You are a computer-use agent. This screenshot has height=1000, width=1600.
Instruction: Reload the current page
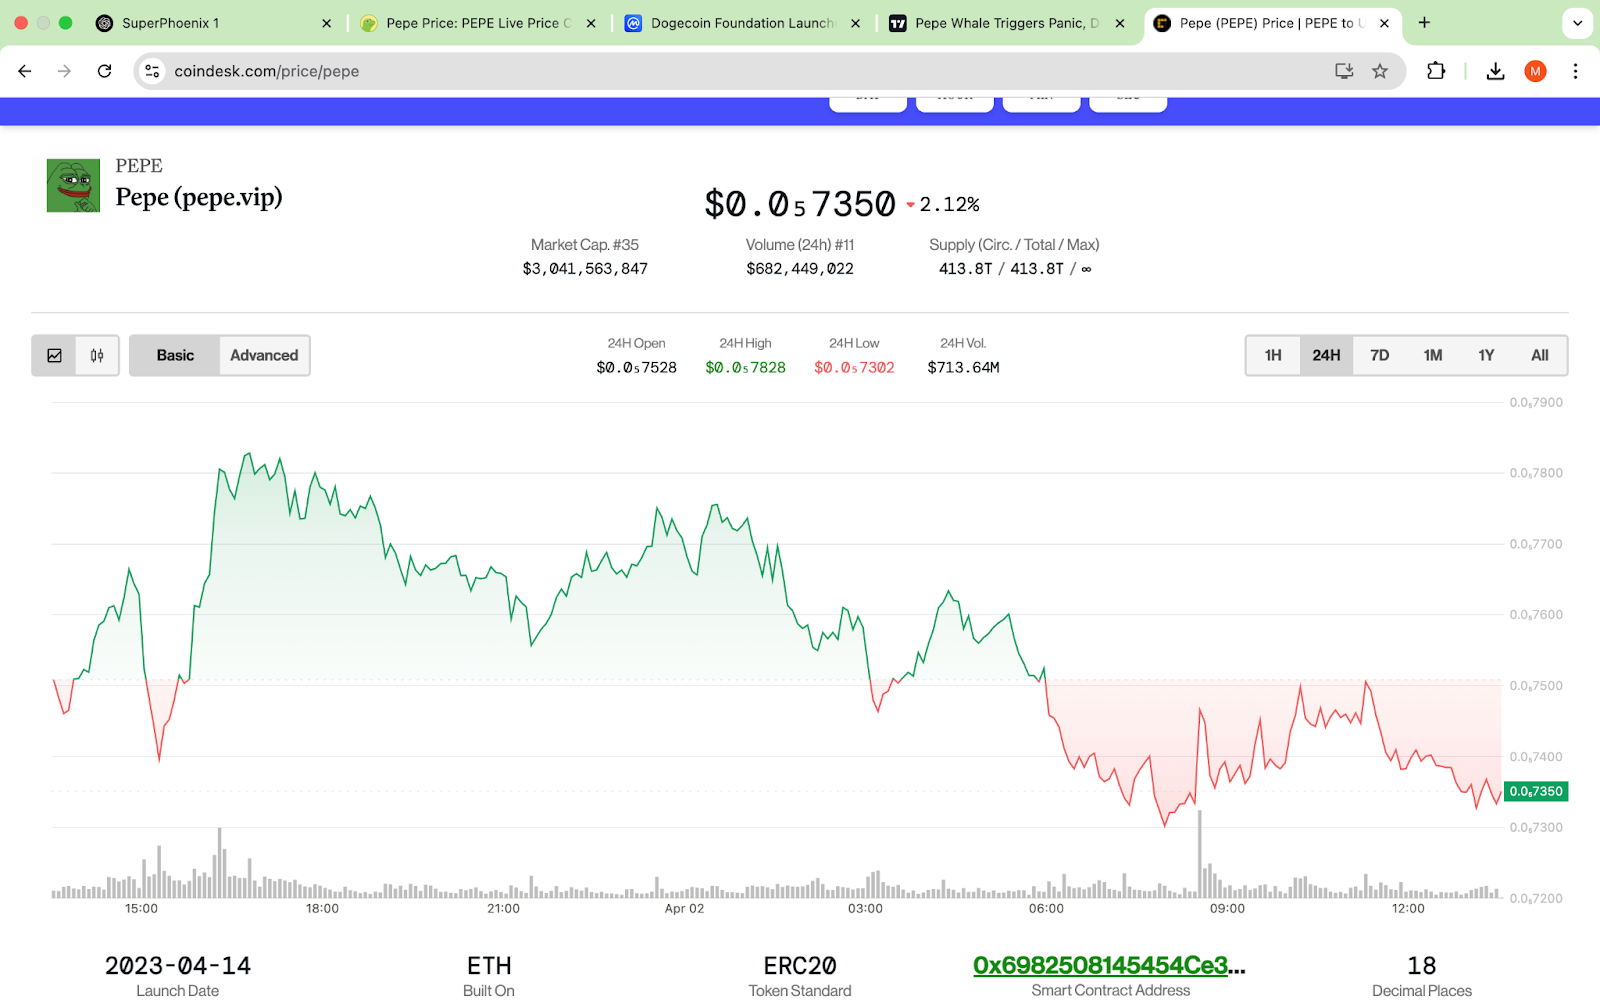(104, 71)
